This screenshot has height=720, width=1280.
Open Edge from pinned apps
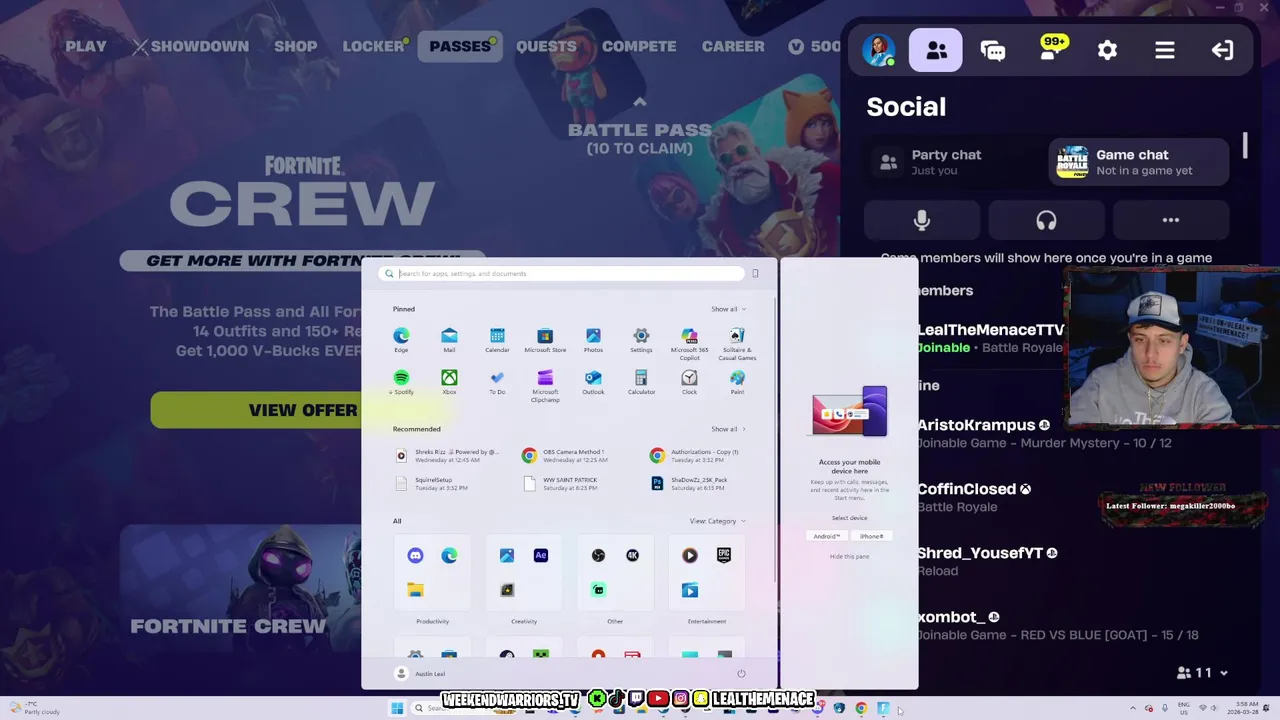click(401, 339)
